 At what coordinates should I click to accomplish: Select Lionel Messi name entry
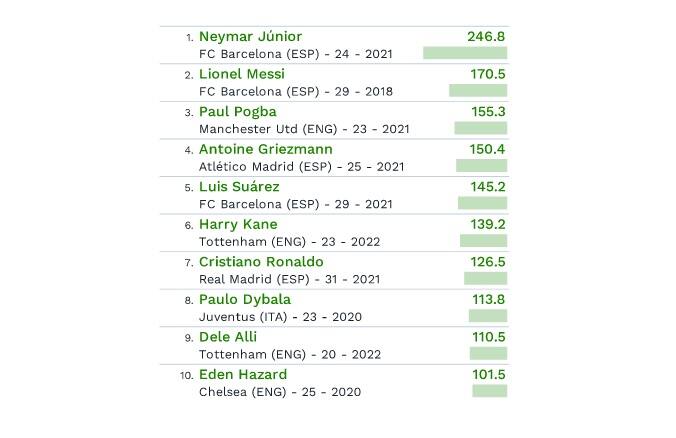pyautogui.click(x=242, y=74)
